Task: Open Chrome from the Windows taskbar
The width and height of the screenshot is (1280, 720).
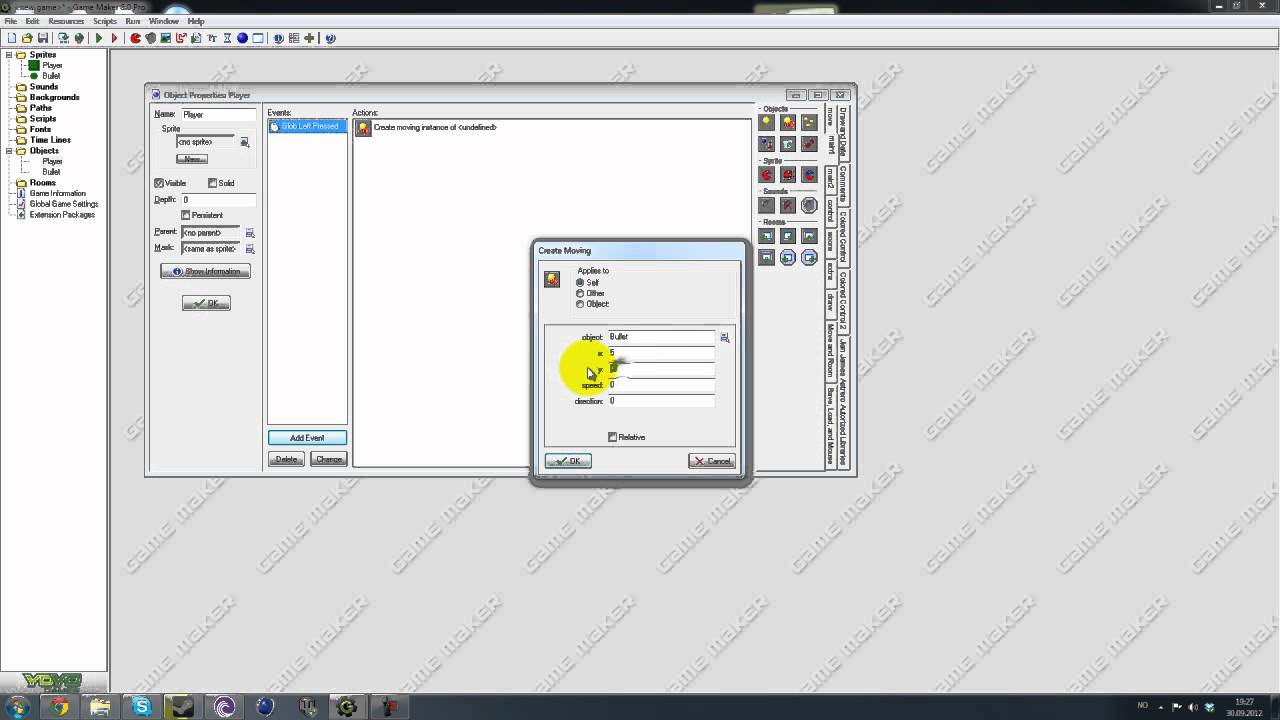Action: (x=60, y=707)
